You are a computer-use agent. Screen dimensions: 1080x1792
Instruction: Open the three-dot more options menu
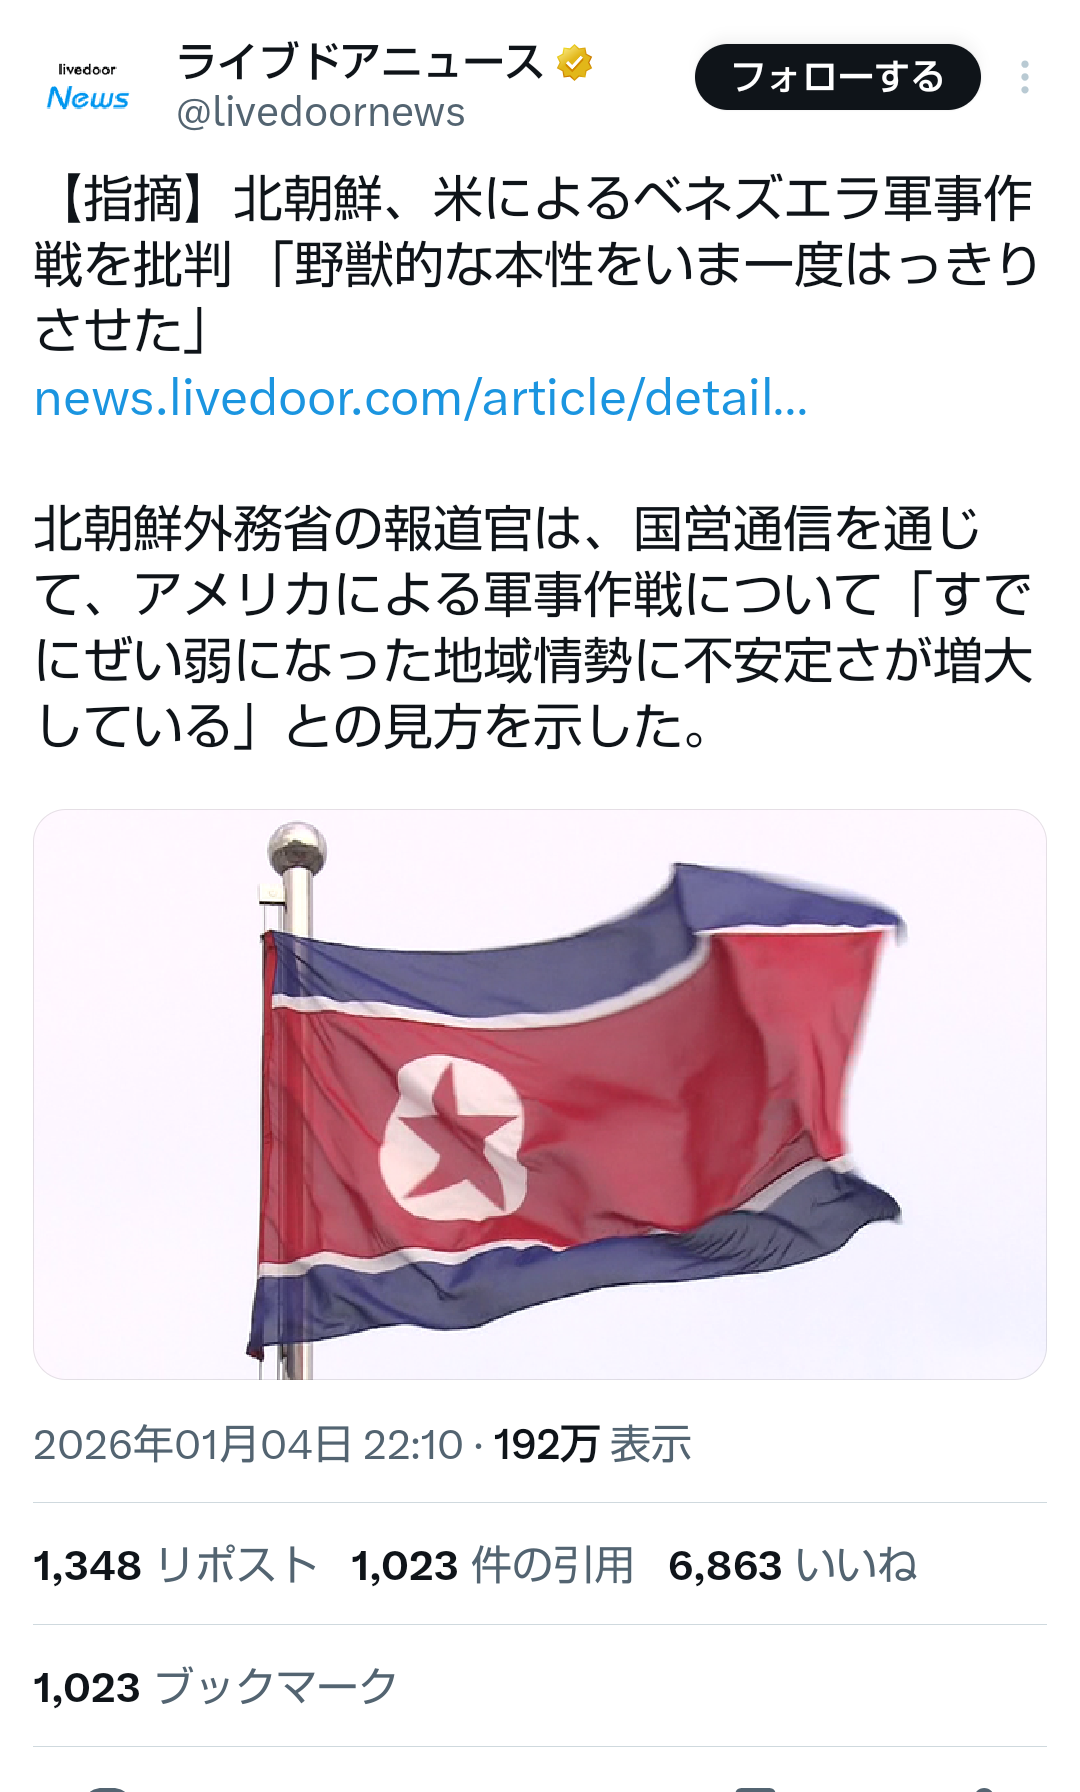pyautogui.click(x=1025, y=77)
